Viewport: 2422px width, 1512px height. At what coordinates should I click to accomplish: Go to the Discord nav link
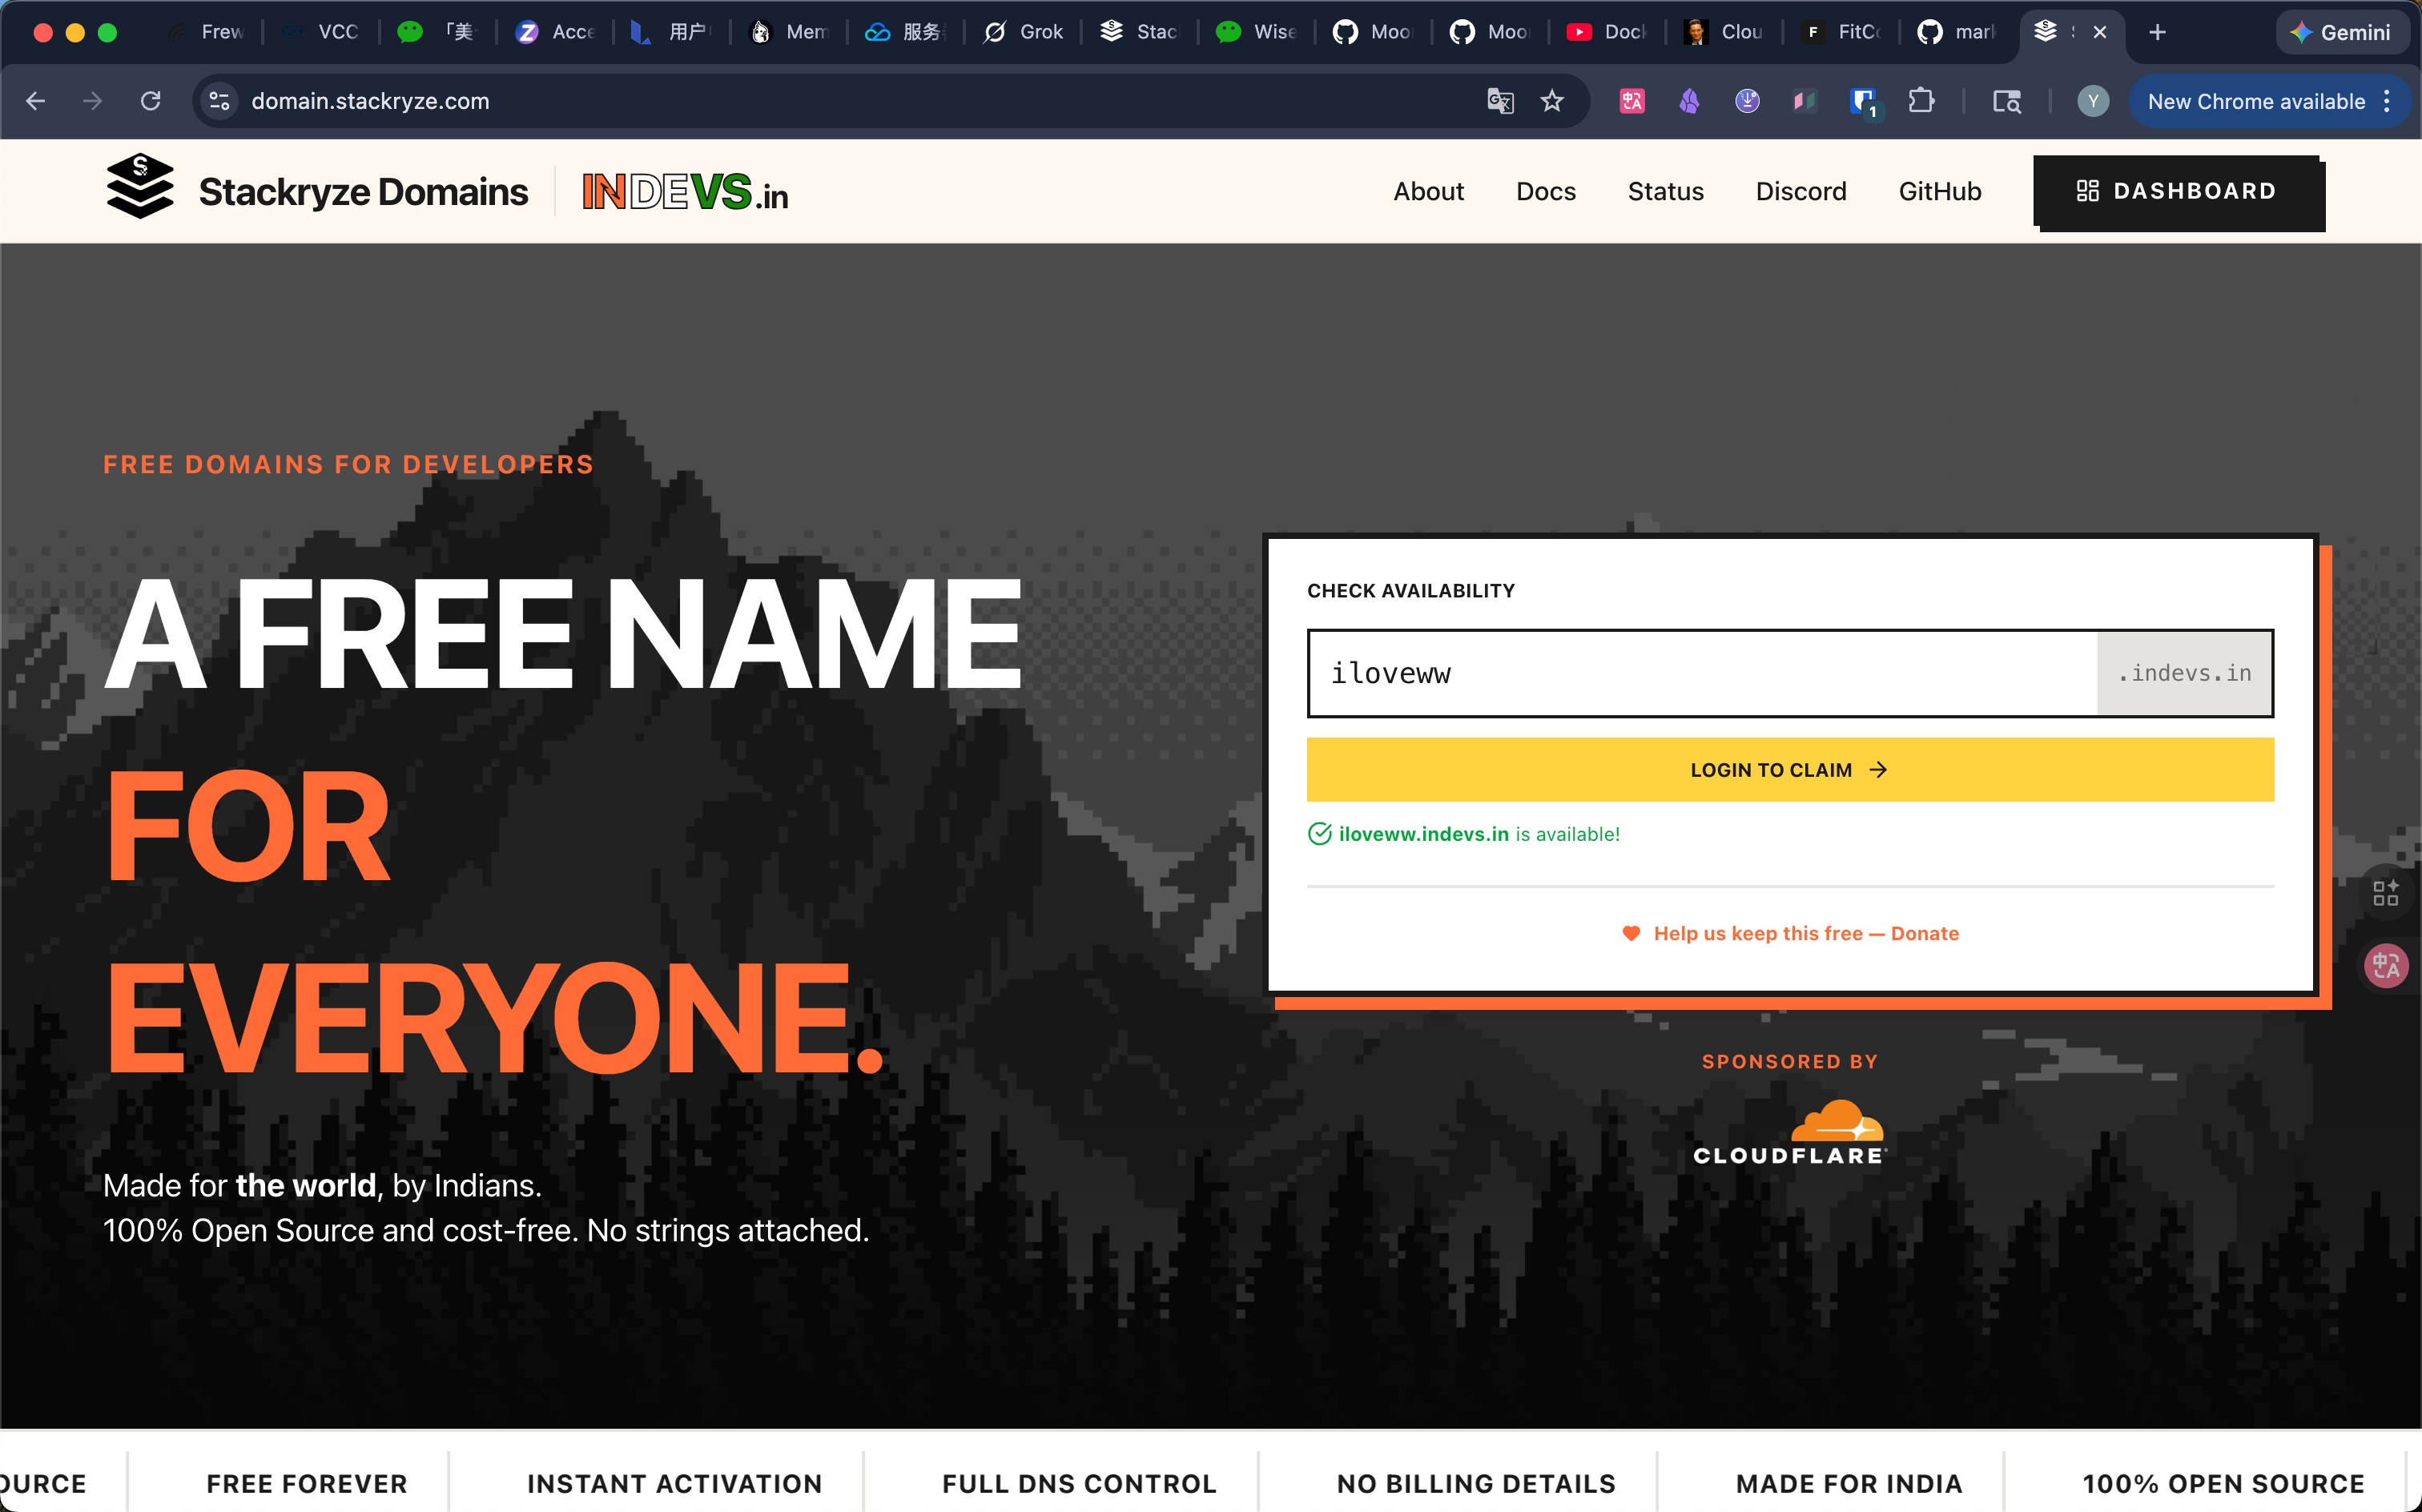(1800, 191)
